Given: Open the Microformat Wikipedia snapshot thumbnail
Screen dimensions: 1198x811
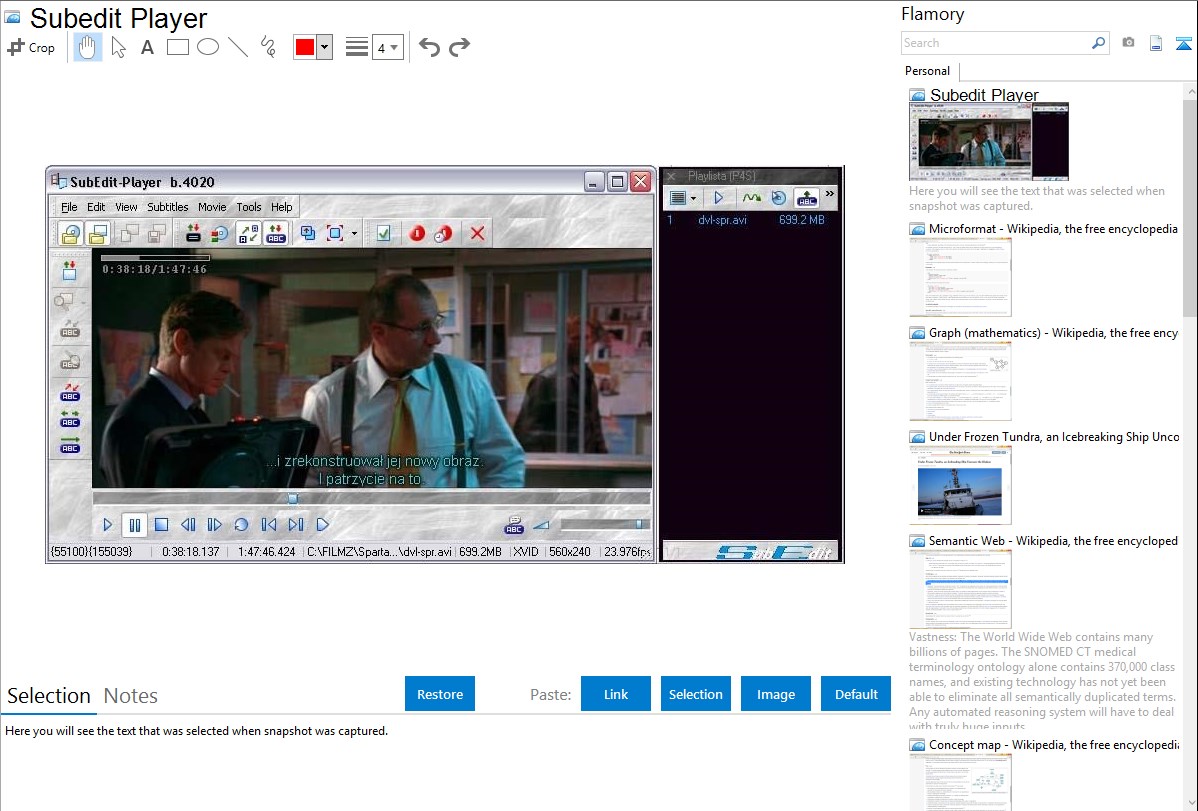Looking at the screenshot, I should [960, 277].
